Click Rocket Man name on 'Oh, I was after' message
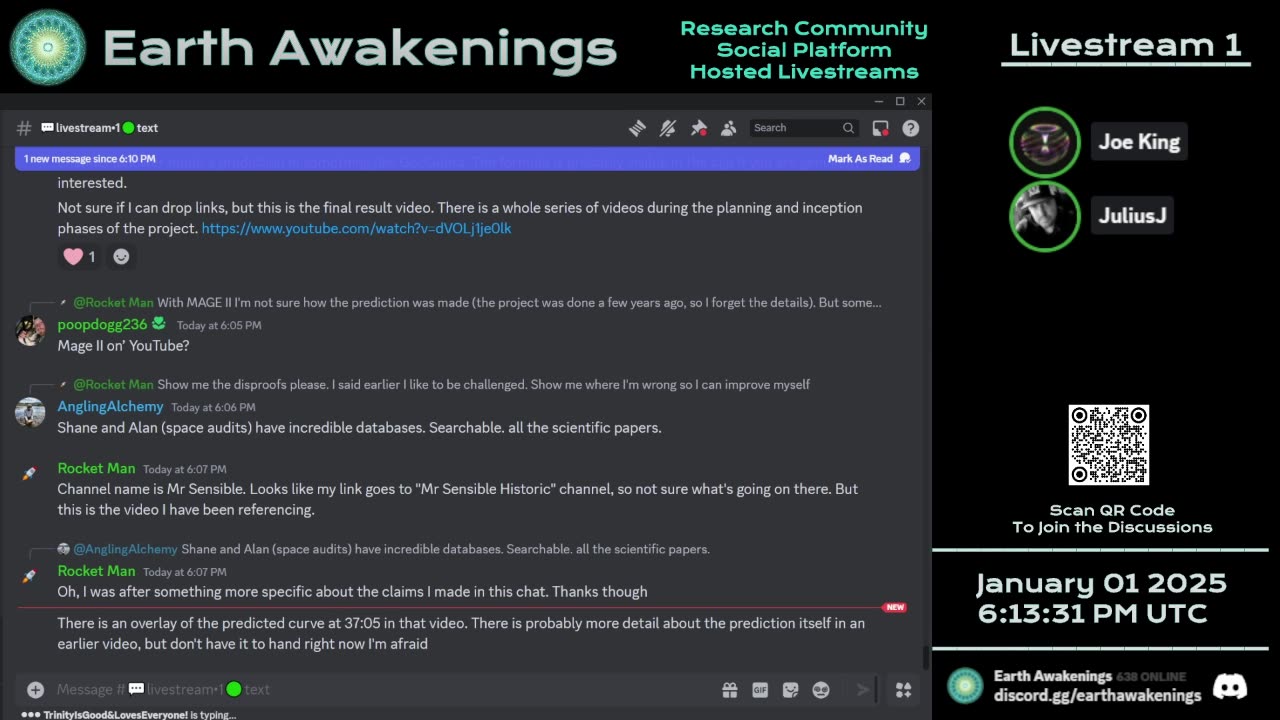 tap(96, 571)
